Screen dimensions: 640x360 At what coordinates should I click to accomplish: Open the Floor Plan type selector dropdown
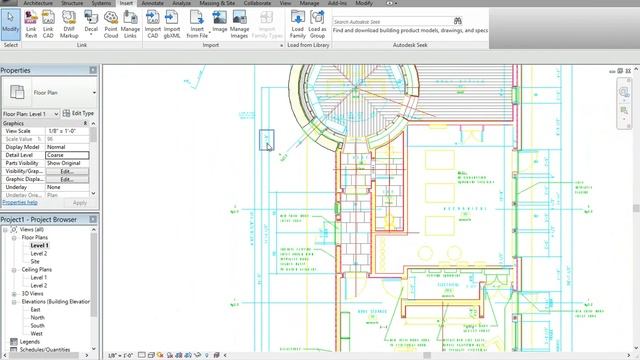coord(94,93)
